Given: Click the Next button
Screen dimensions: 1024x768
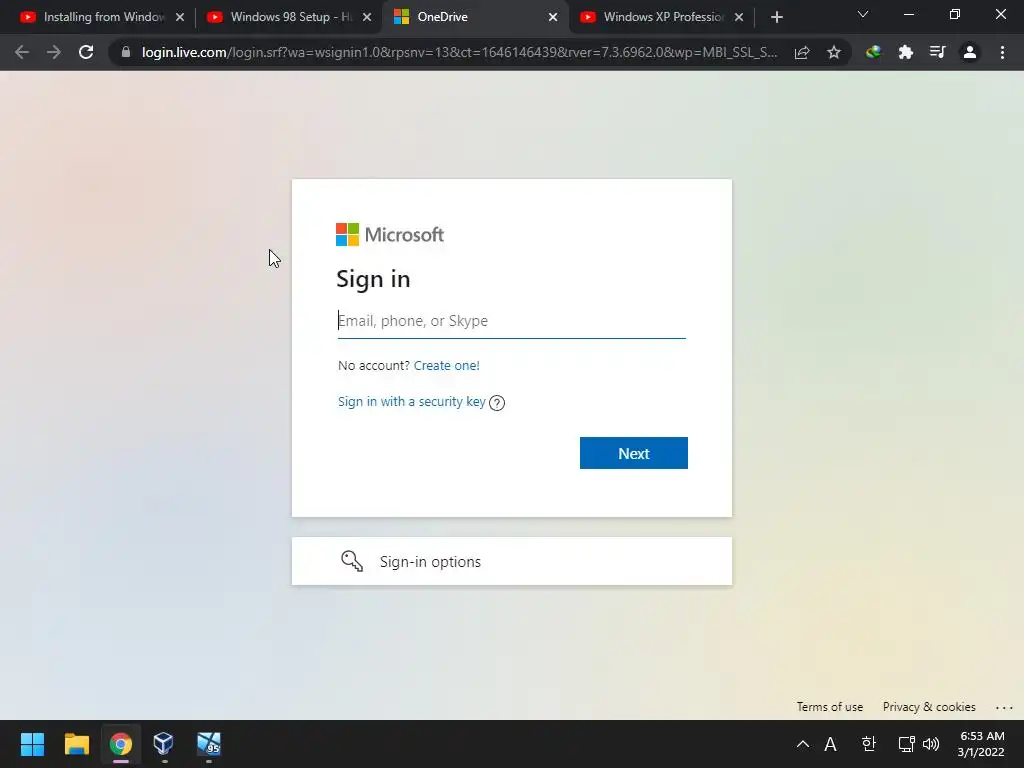Looking at the screenshot, I should pyautogui.click(x=633, y=453).
